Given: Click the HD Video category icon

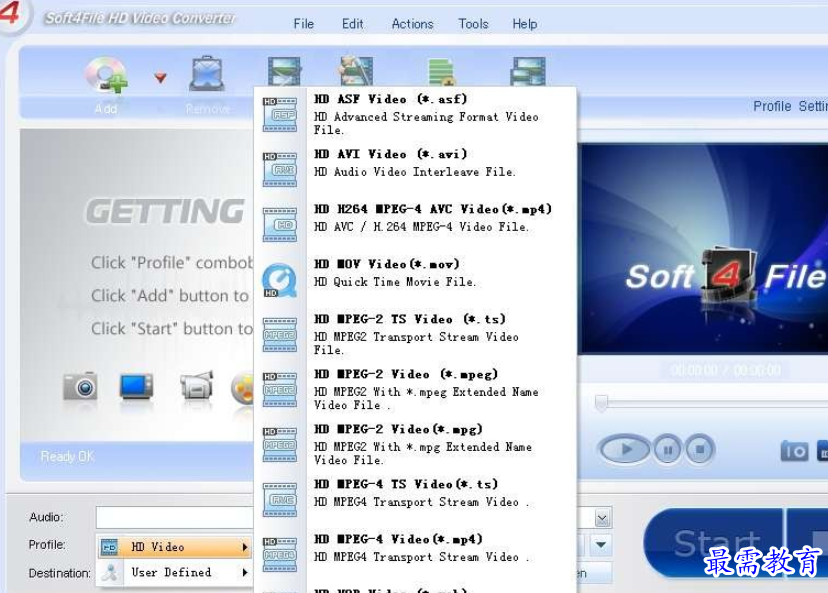Looking at the screenshot, I should [109, 547].
